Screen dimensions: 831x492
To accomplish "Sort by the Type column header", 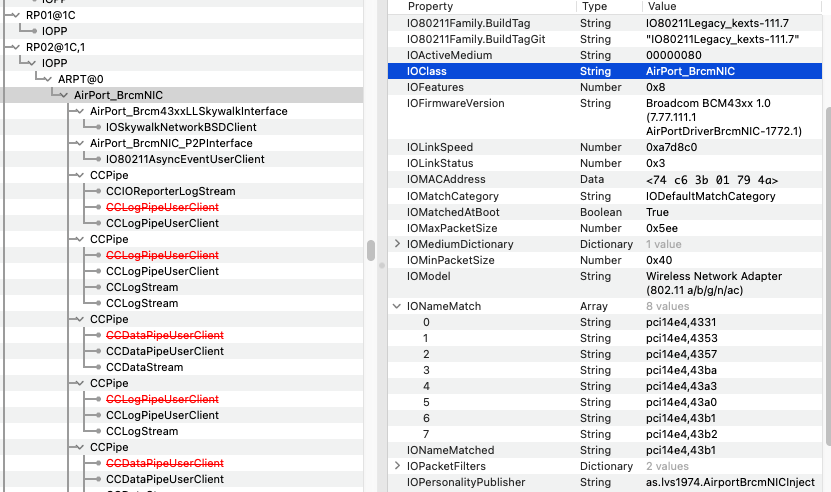I will pos(594,6).
